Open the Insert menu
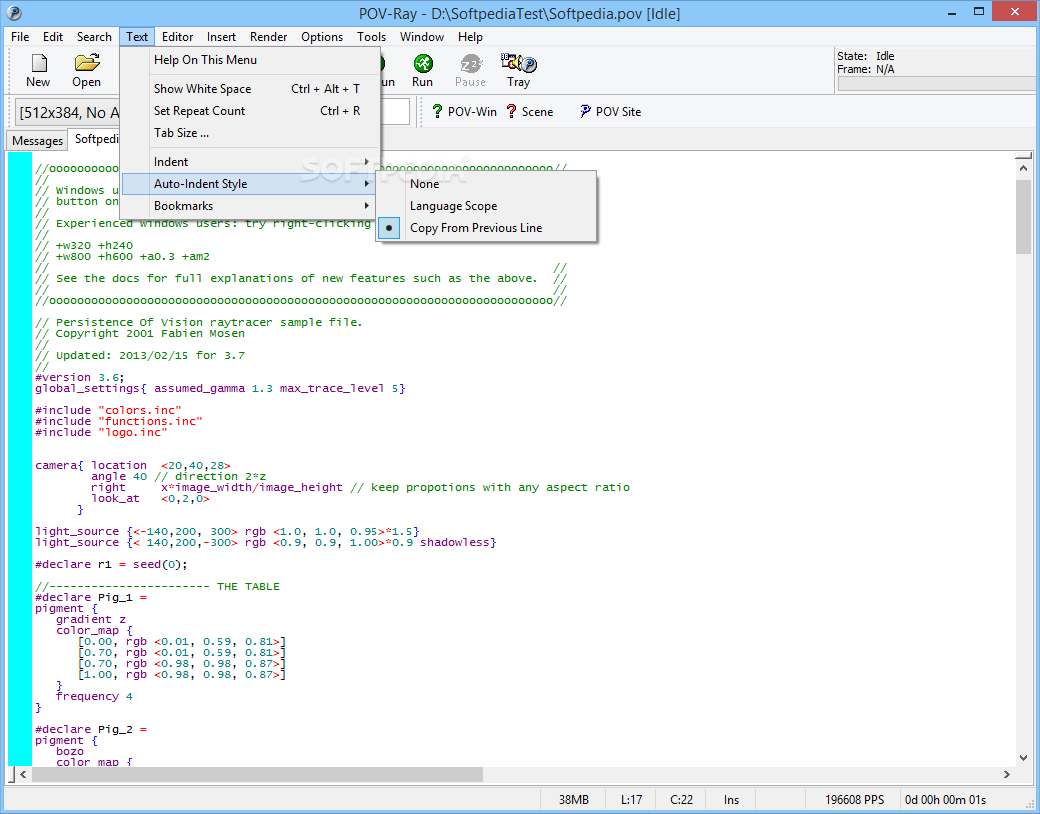Viewport: 1040px width, 814px height. [221, 36]
